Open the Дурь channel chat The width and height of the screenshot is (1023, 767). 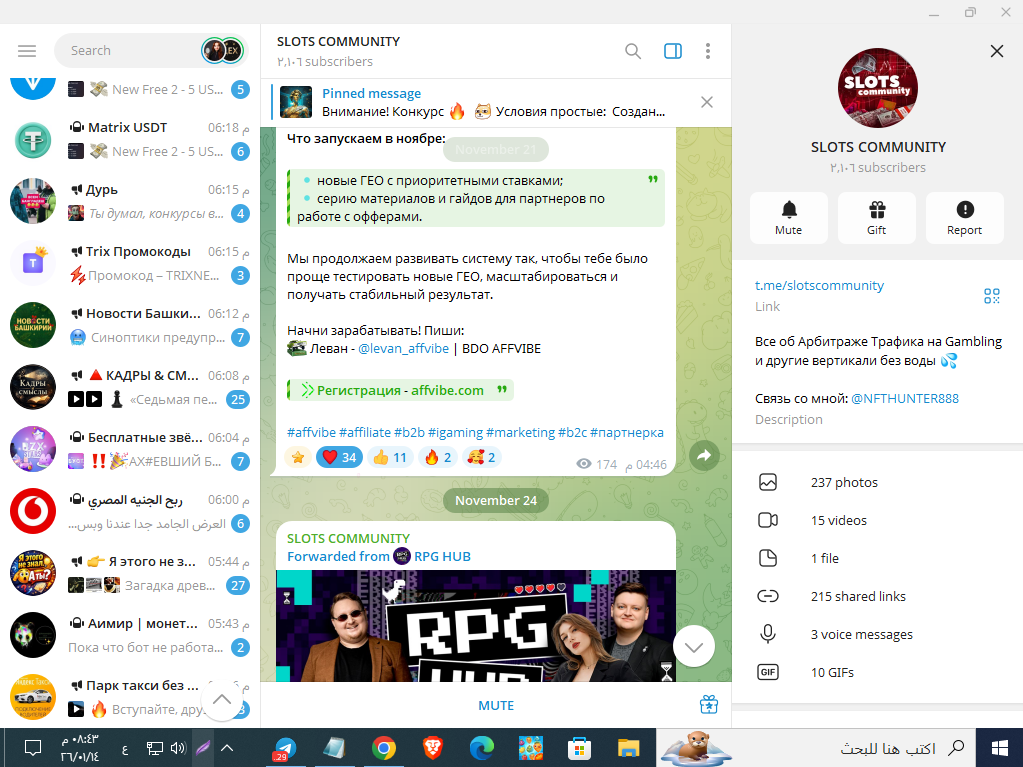pyautogui.click(x=130, y=202)
